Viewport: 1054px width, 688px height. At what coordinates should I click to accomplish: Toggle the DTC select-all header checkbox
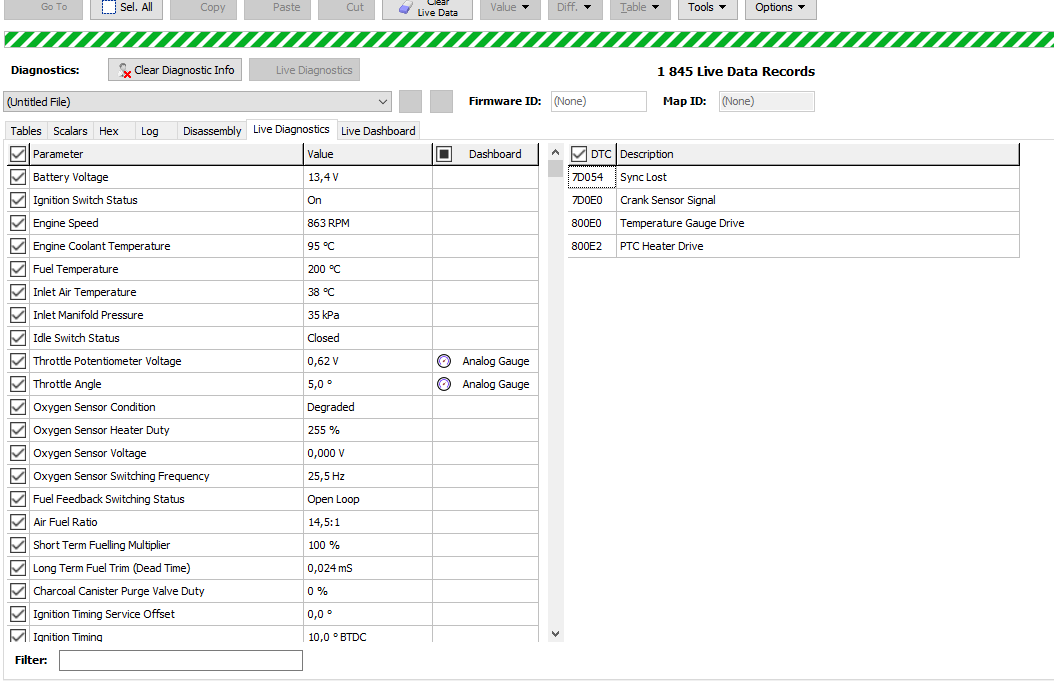[579, 154]
